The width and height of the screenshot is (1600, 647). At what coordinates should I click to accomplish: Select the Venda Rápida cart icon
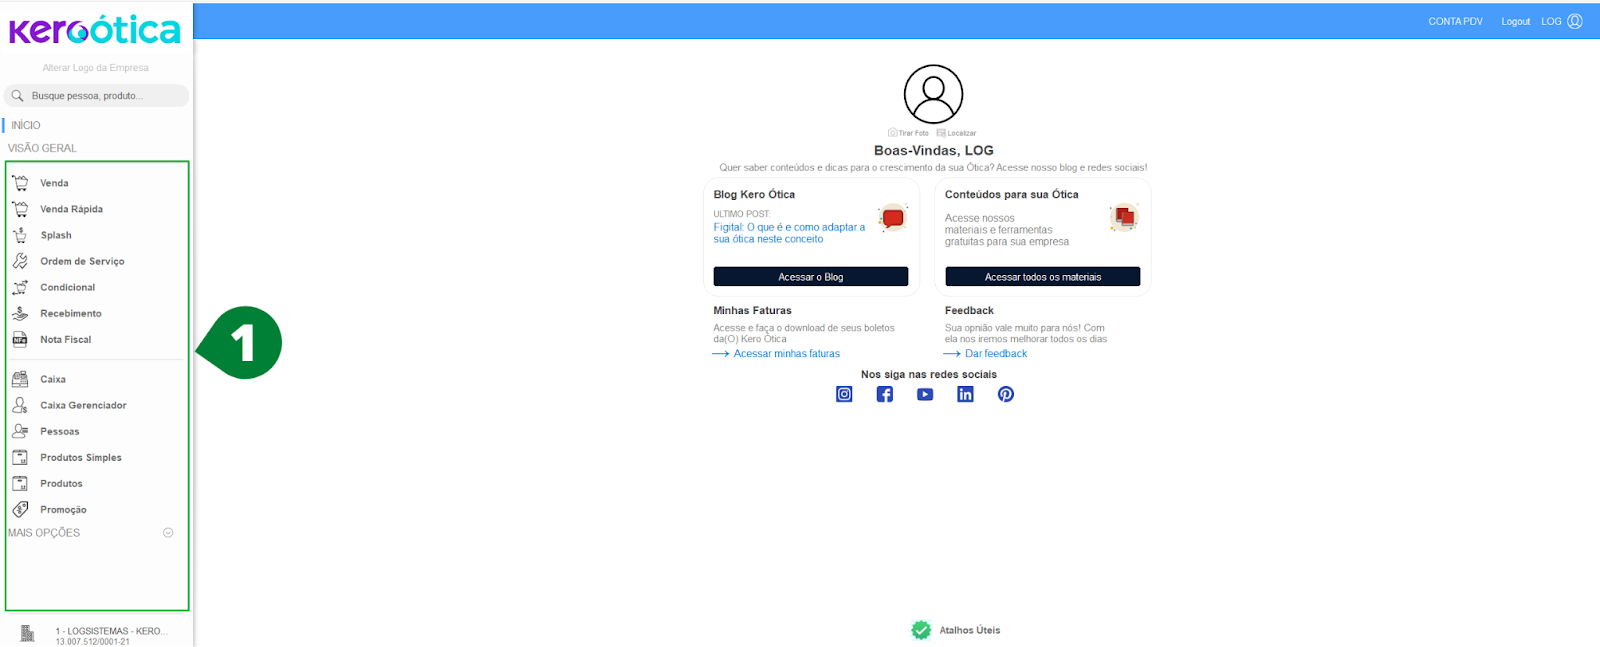tap(20, 209)
